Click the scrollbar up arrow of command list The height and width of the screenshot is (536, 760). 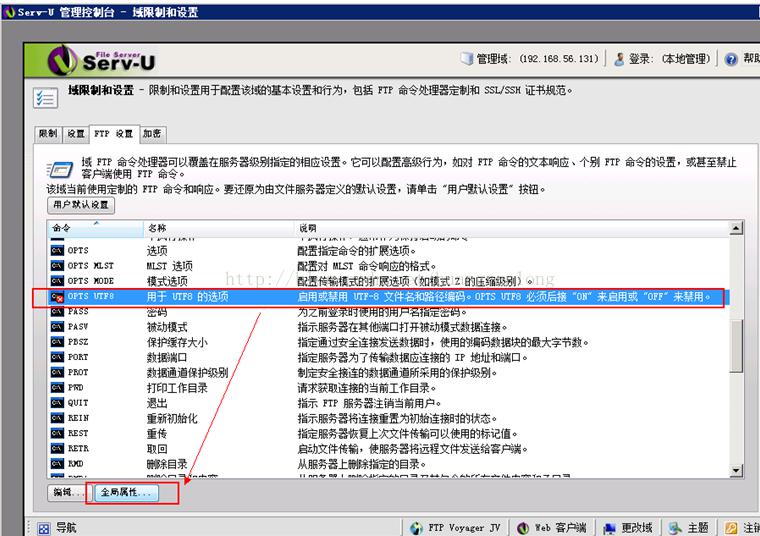point(736,228)
